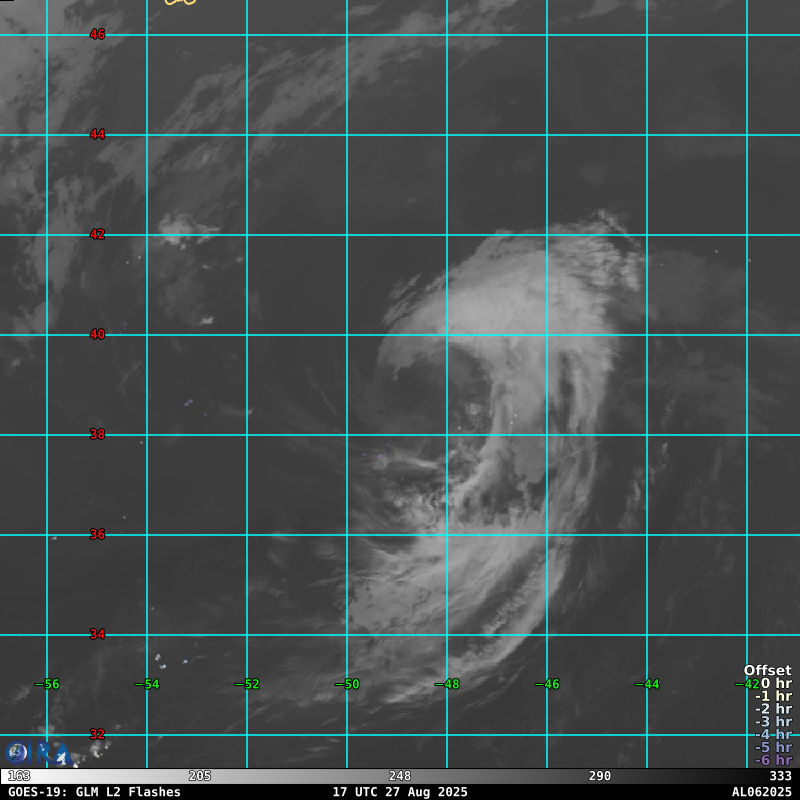
Task: Click the green -46 longitude label
Action: click(546, 685)
